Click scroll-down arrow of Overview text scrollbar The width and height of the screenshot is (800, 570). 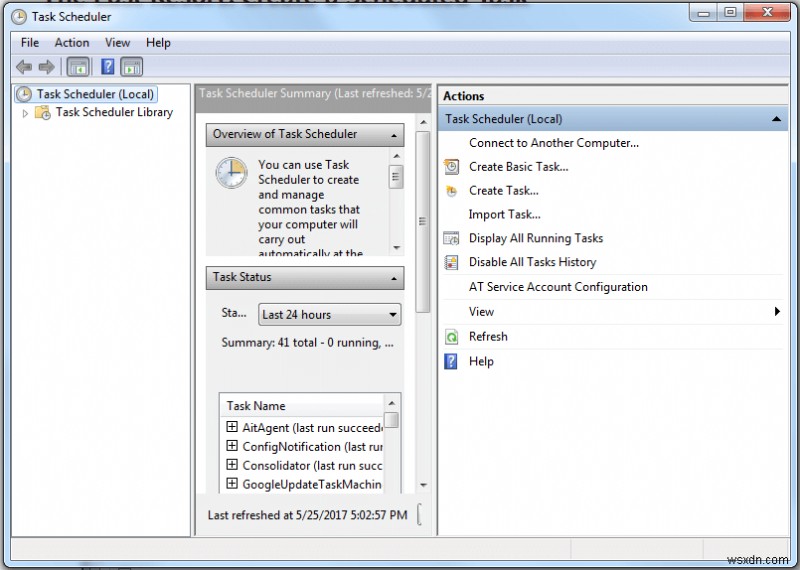coord(396,248)
